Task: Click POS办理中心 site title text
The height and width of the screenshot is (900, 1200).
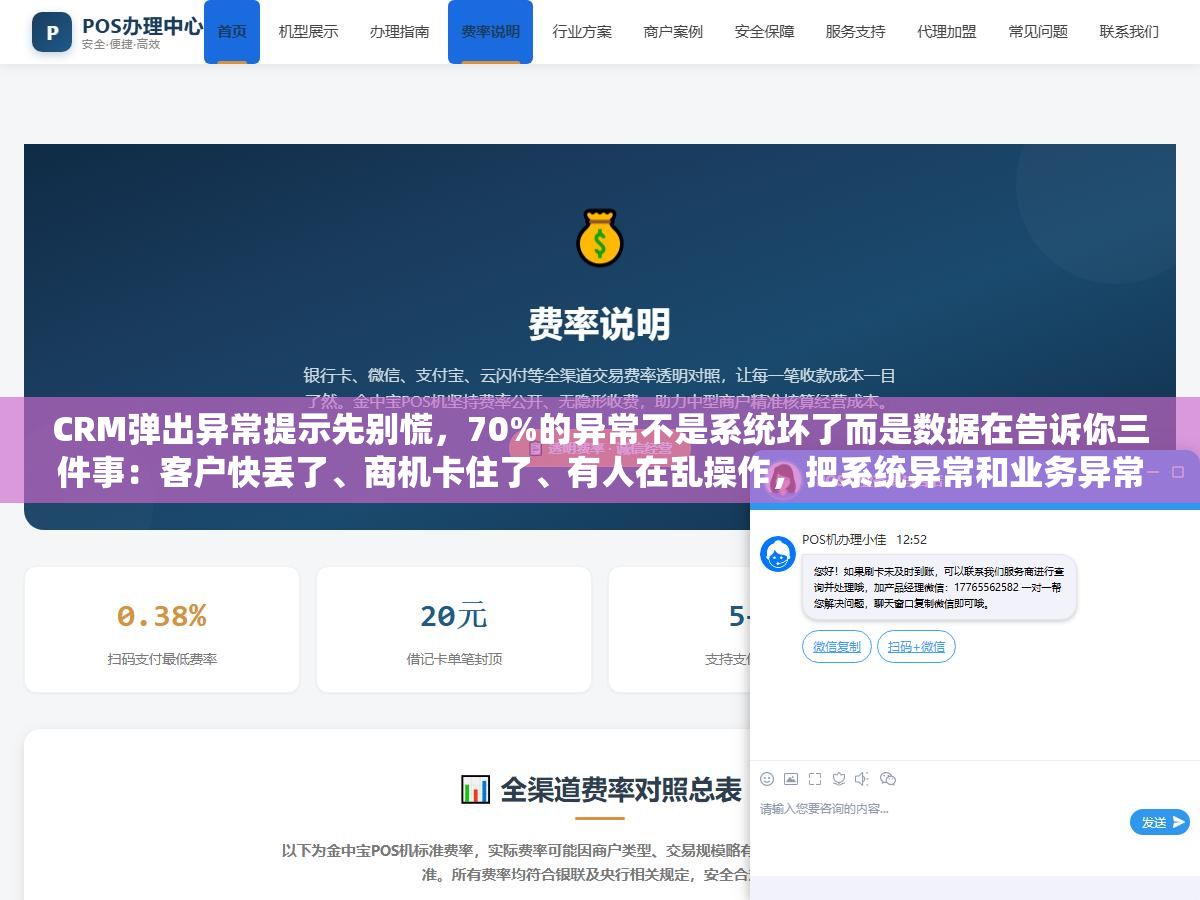Action: coord(142,25)
